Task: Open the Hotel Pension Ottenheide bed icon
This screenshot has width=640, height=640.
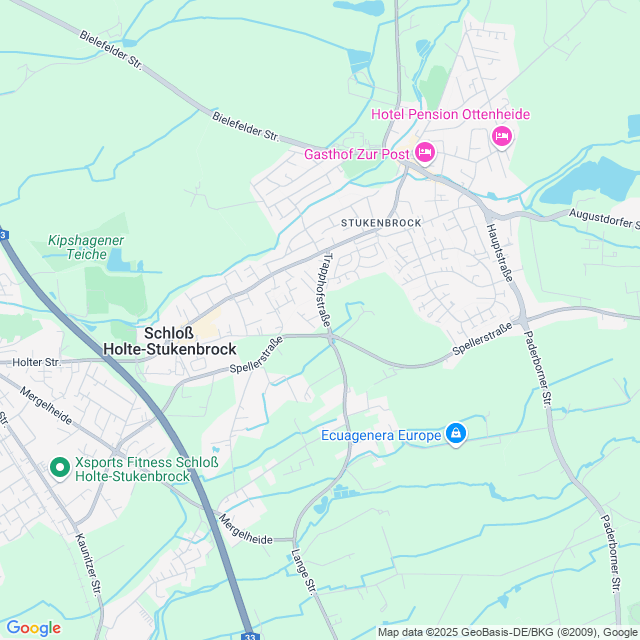Action: pos(502,136)
